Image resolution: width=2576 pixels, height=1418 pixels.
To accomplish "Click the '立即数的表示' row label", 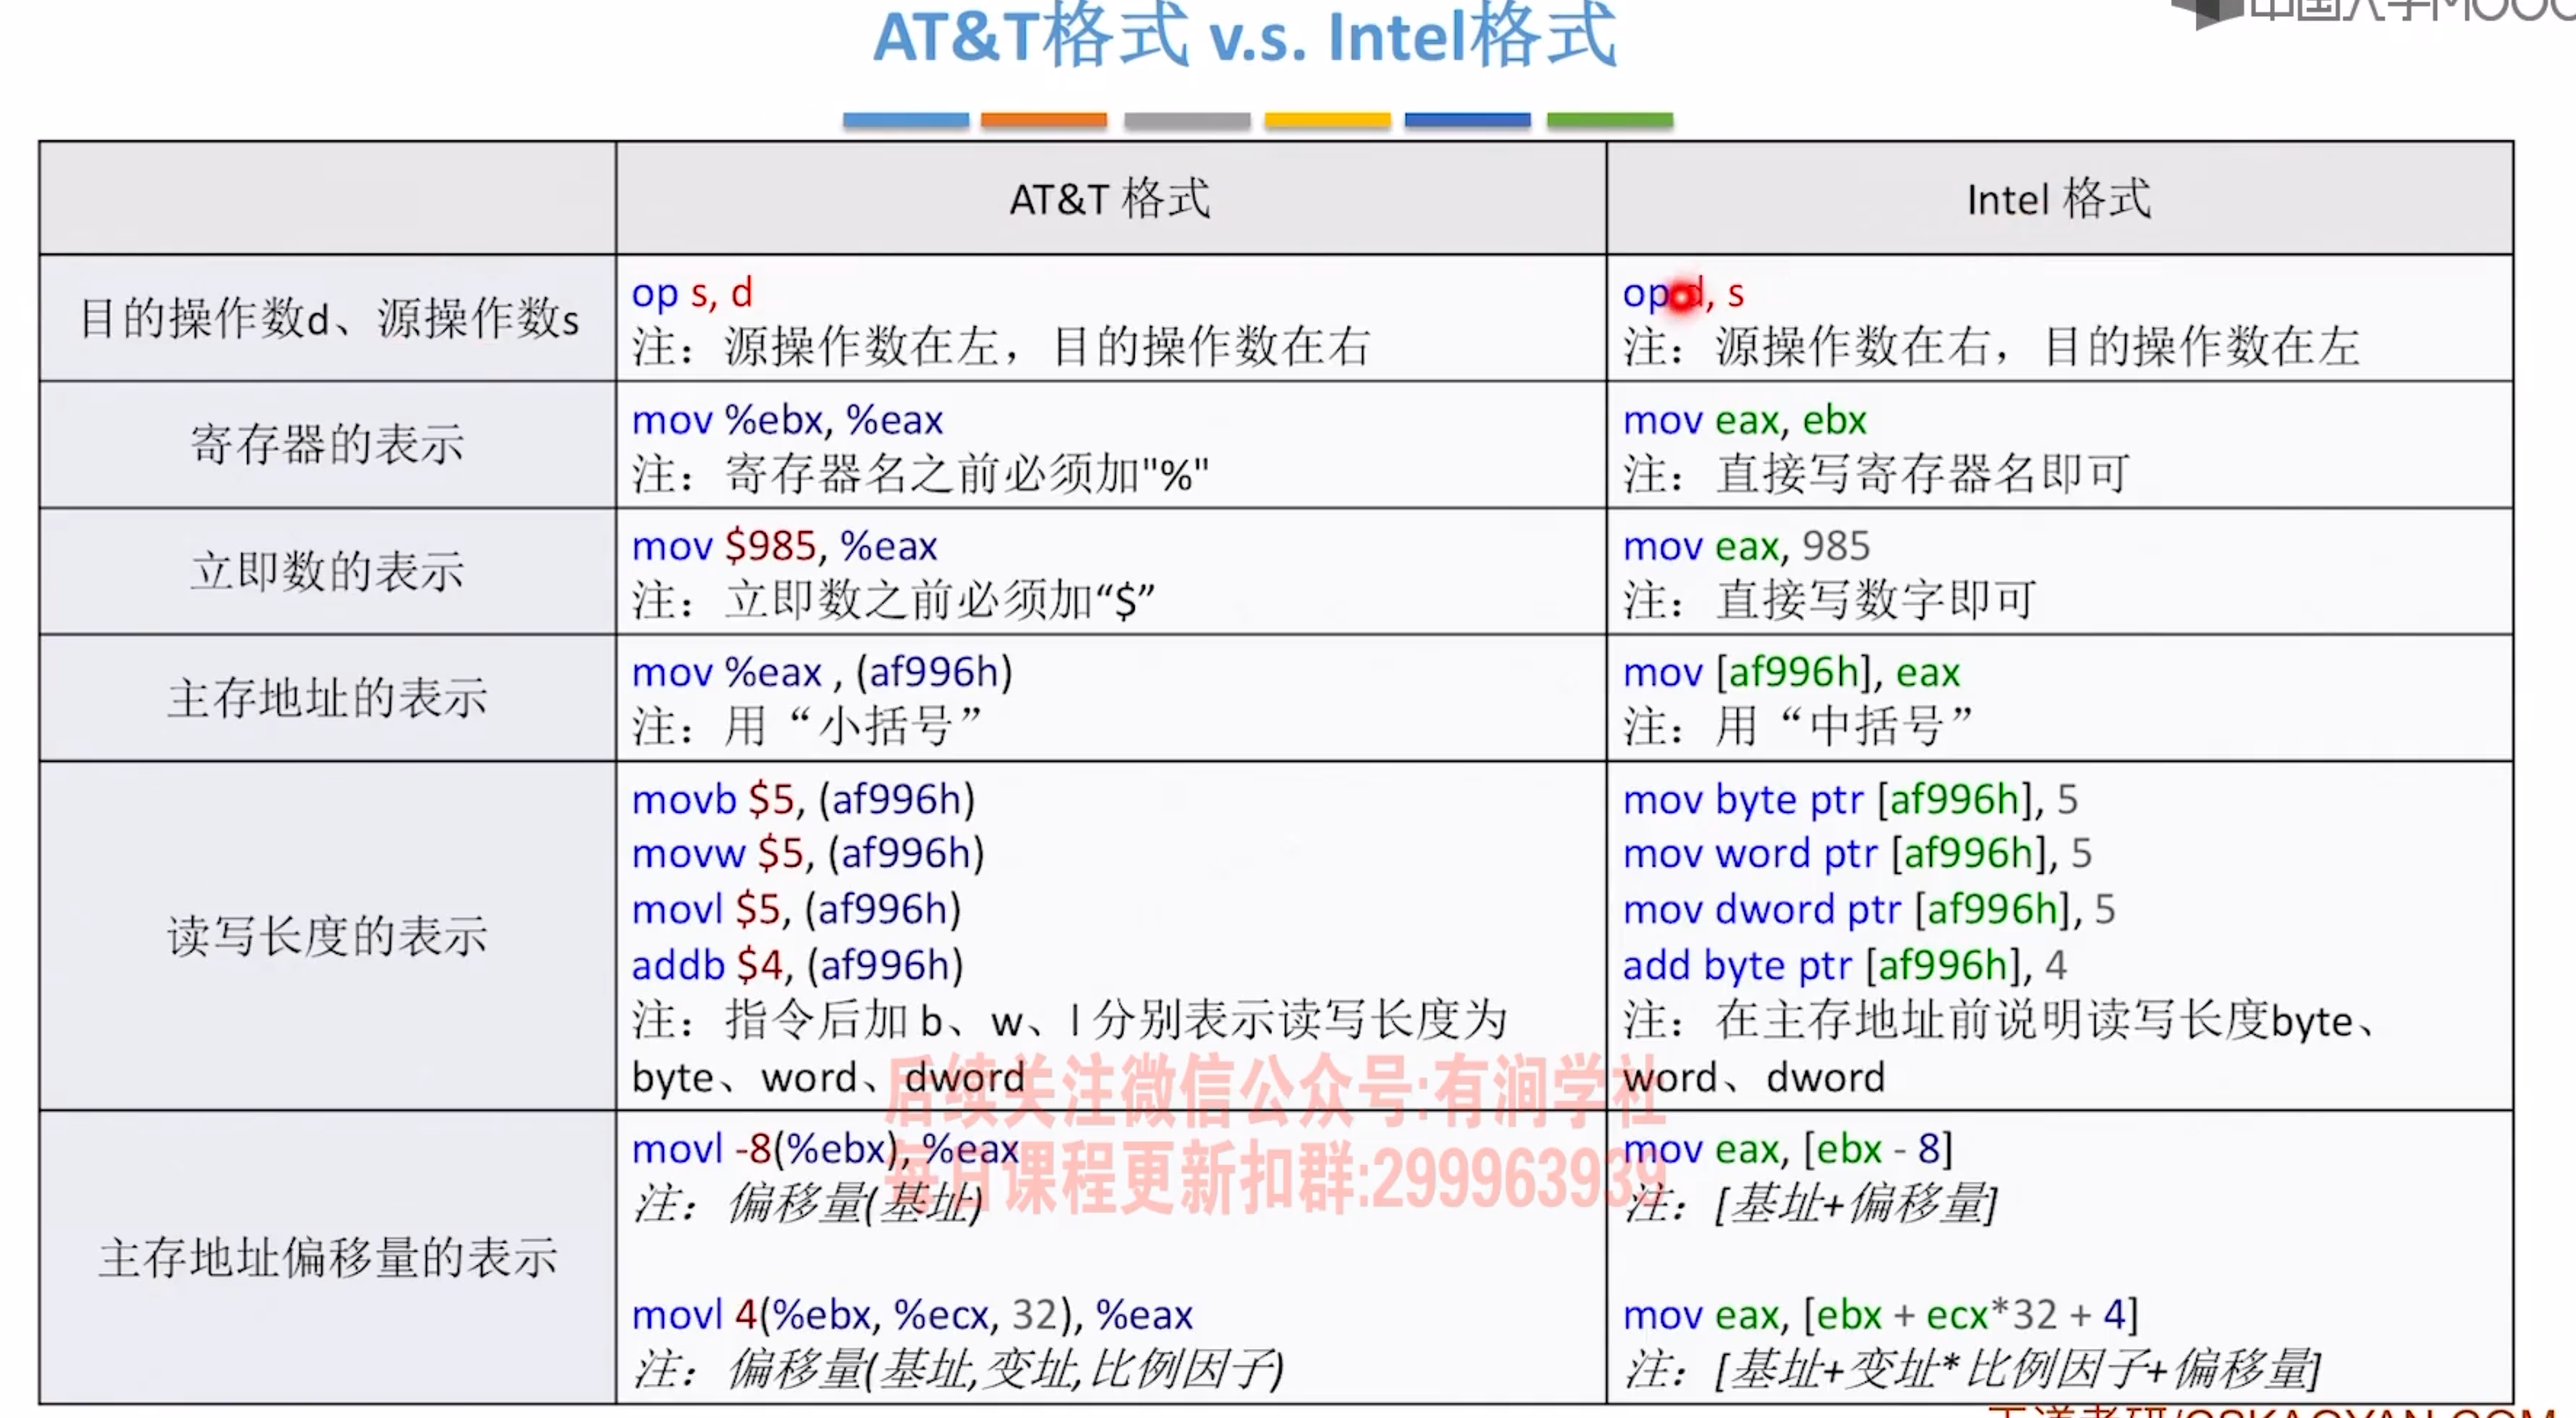I will (327, 571).
